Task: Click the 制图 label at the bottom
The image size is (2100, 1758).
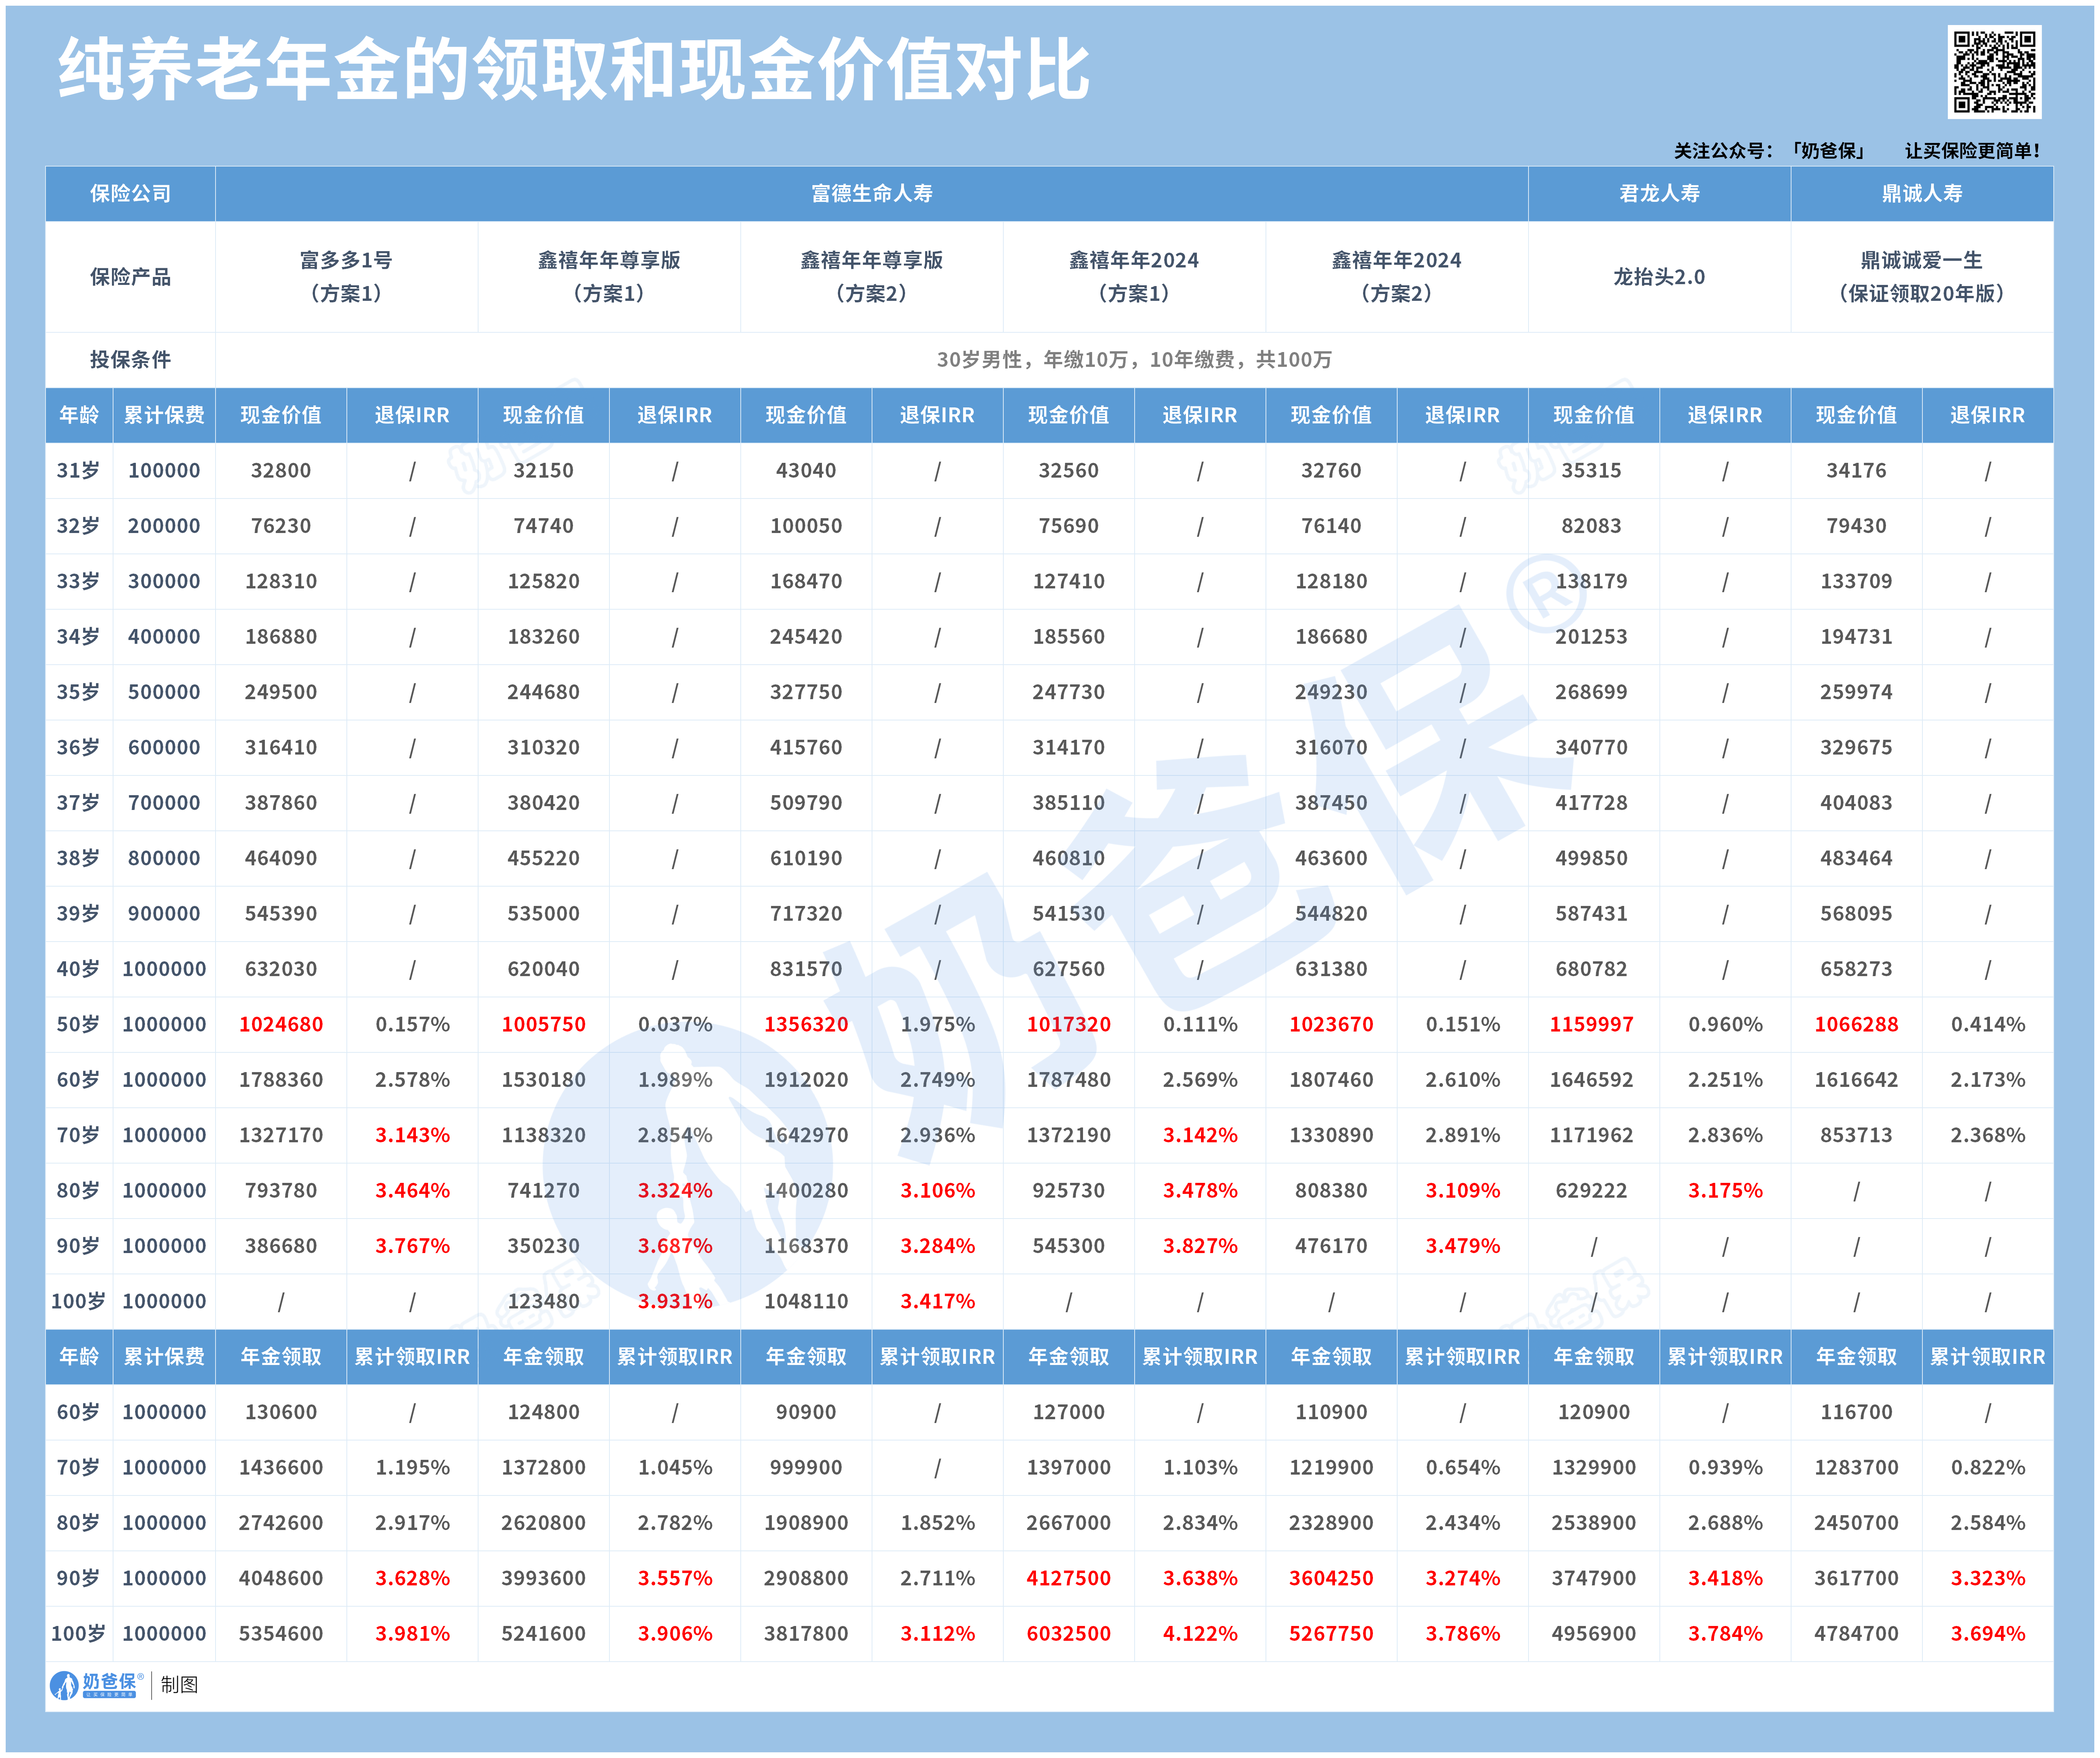Action: tap(179, 1685)
